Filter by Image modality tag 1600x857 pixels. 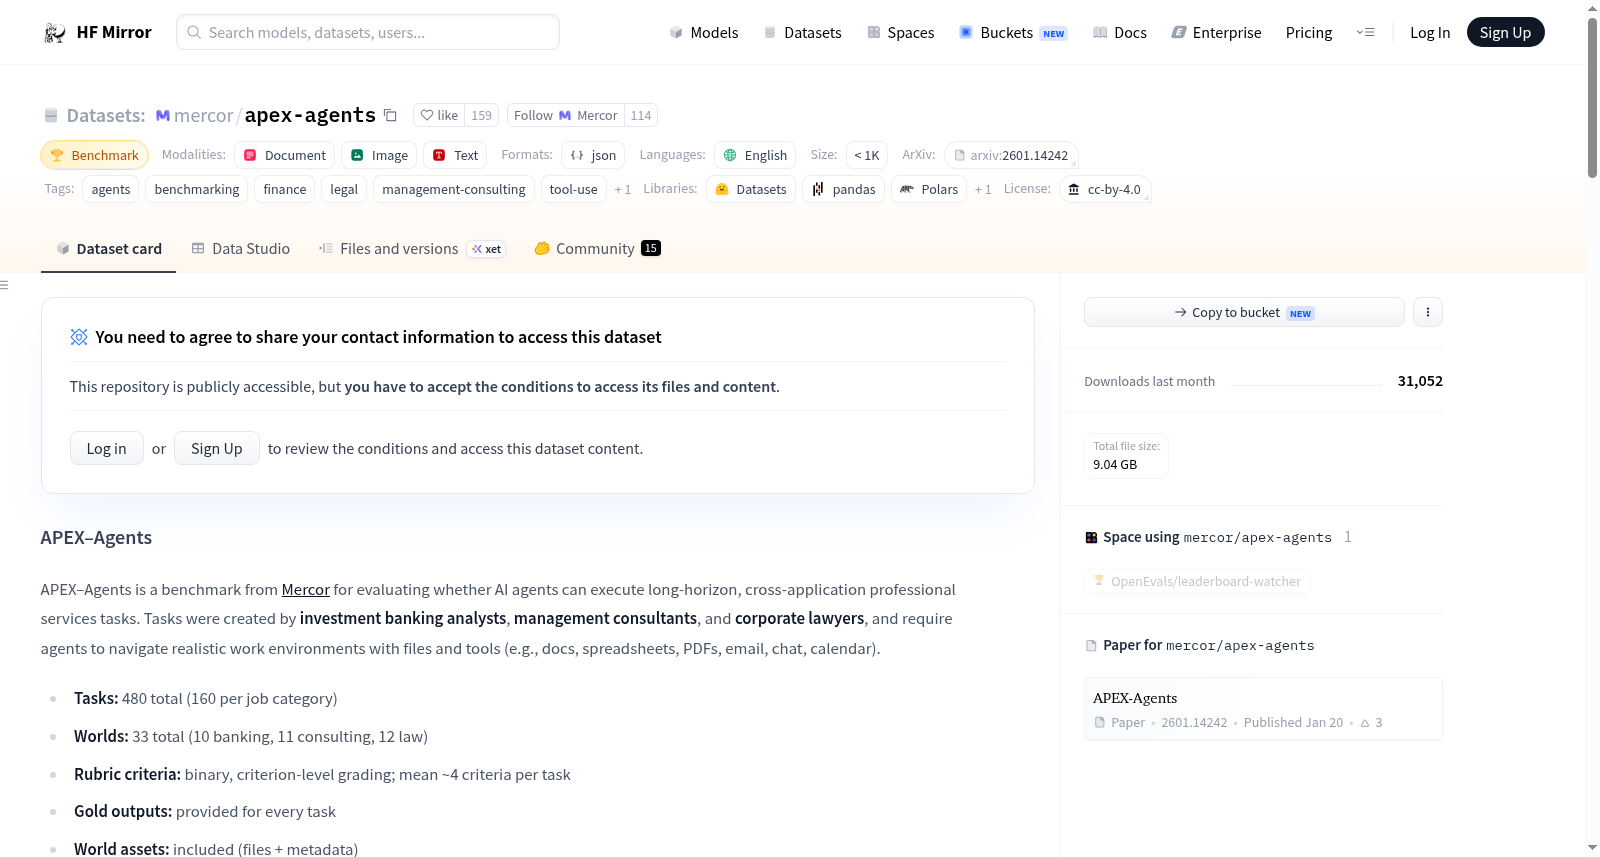pos(379,155)
